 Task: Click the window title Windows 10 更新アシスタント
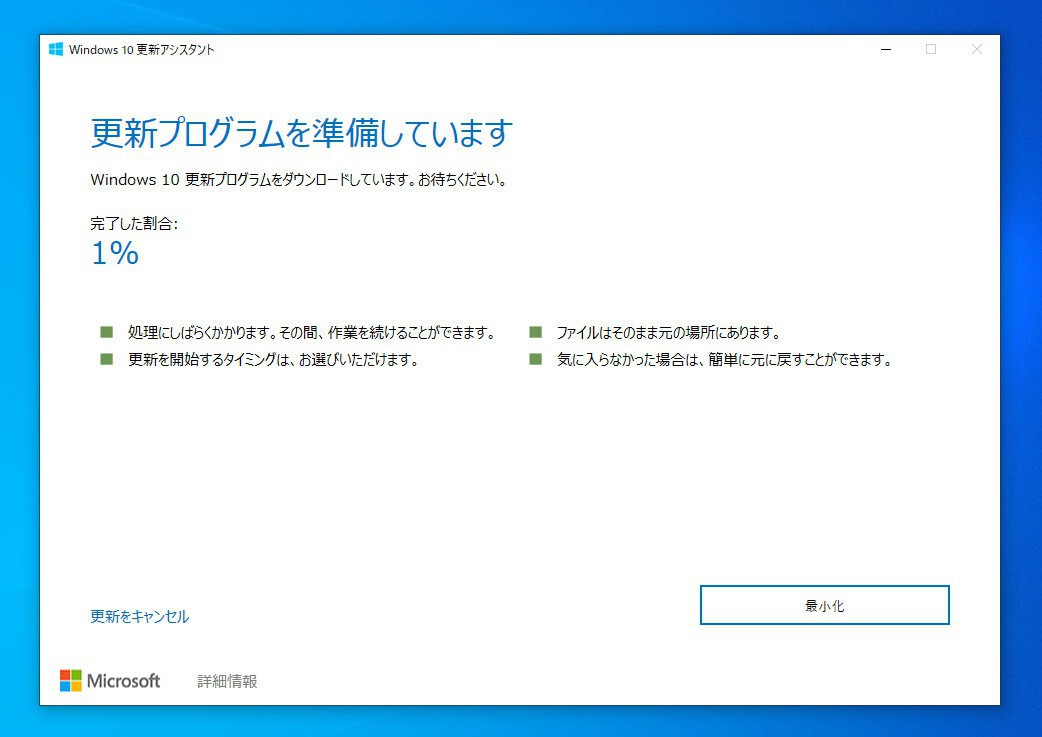[142, 50]
